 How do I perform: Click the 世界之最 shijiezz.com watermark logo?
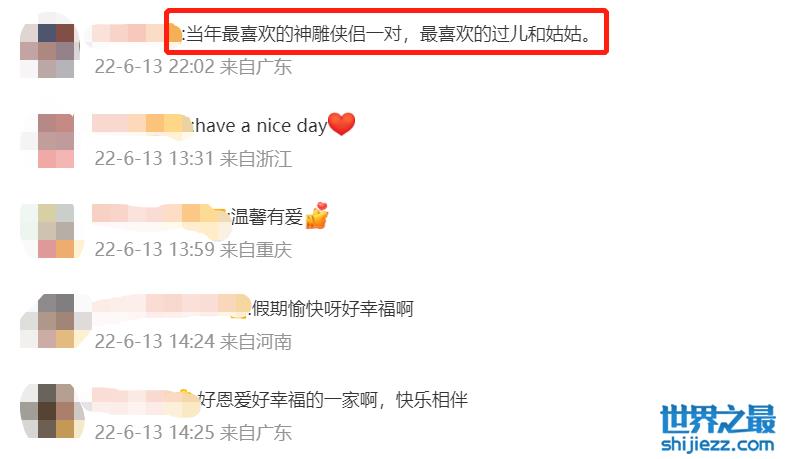click(x=717, y=428)
